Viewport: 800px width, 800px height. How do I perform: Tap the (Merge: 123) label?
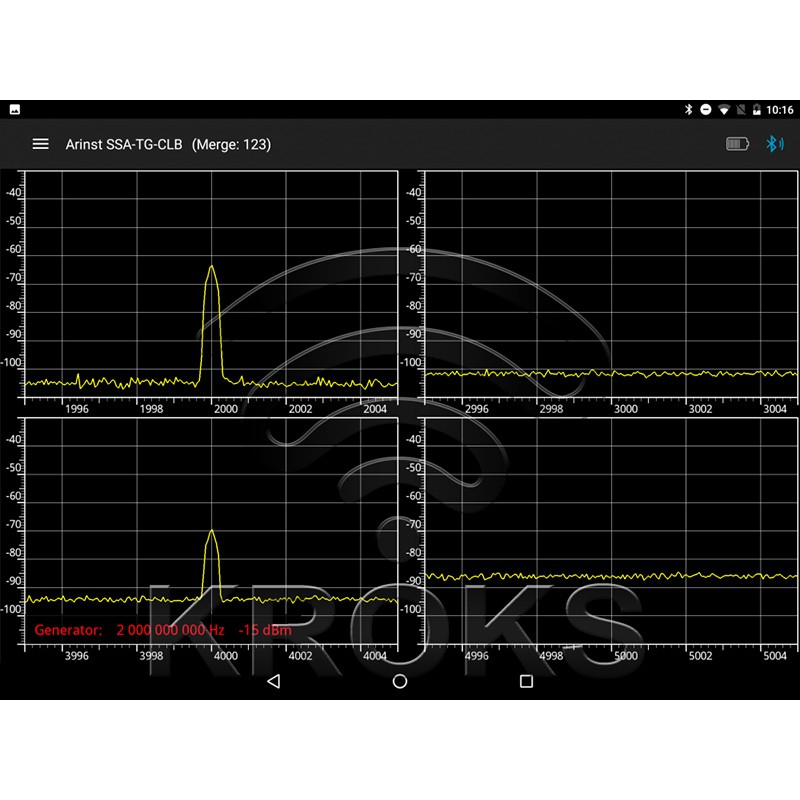pyautogui.click(x=231, y=144)
